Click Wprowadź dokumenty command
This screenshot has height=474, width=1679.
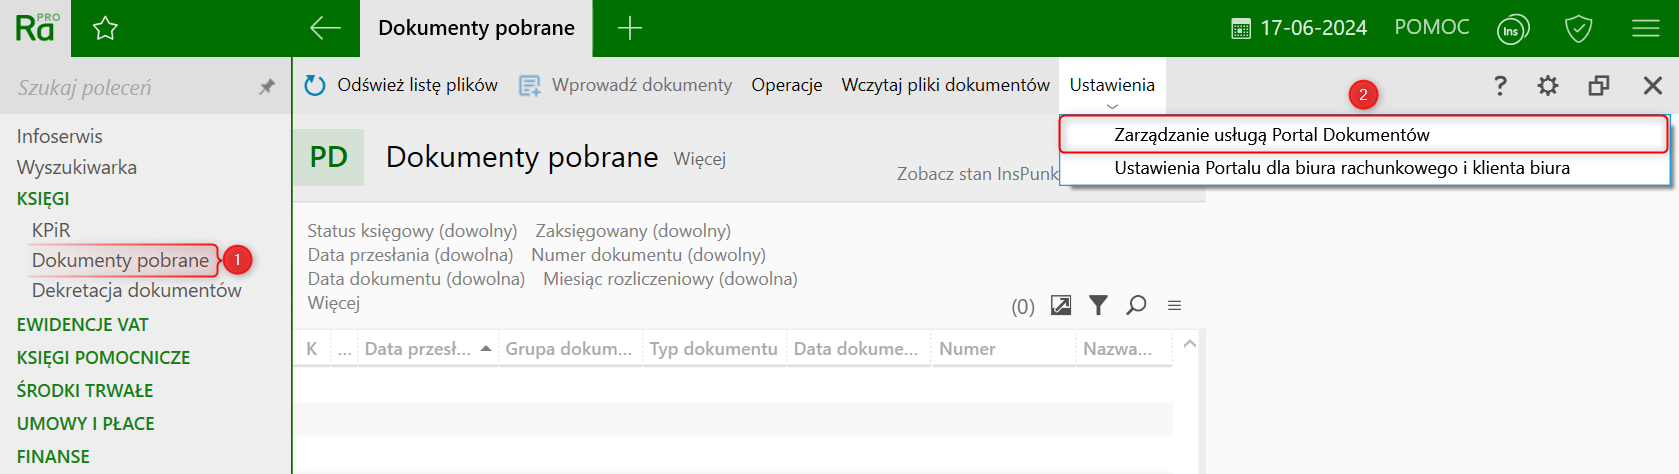click(642, 85)
